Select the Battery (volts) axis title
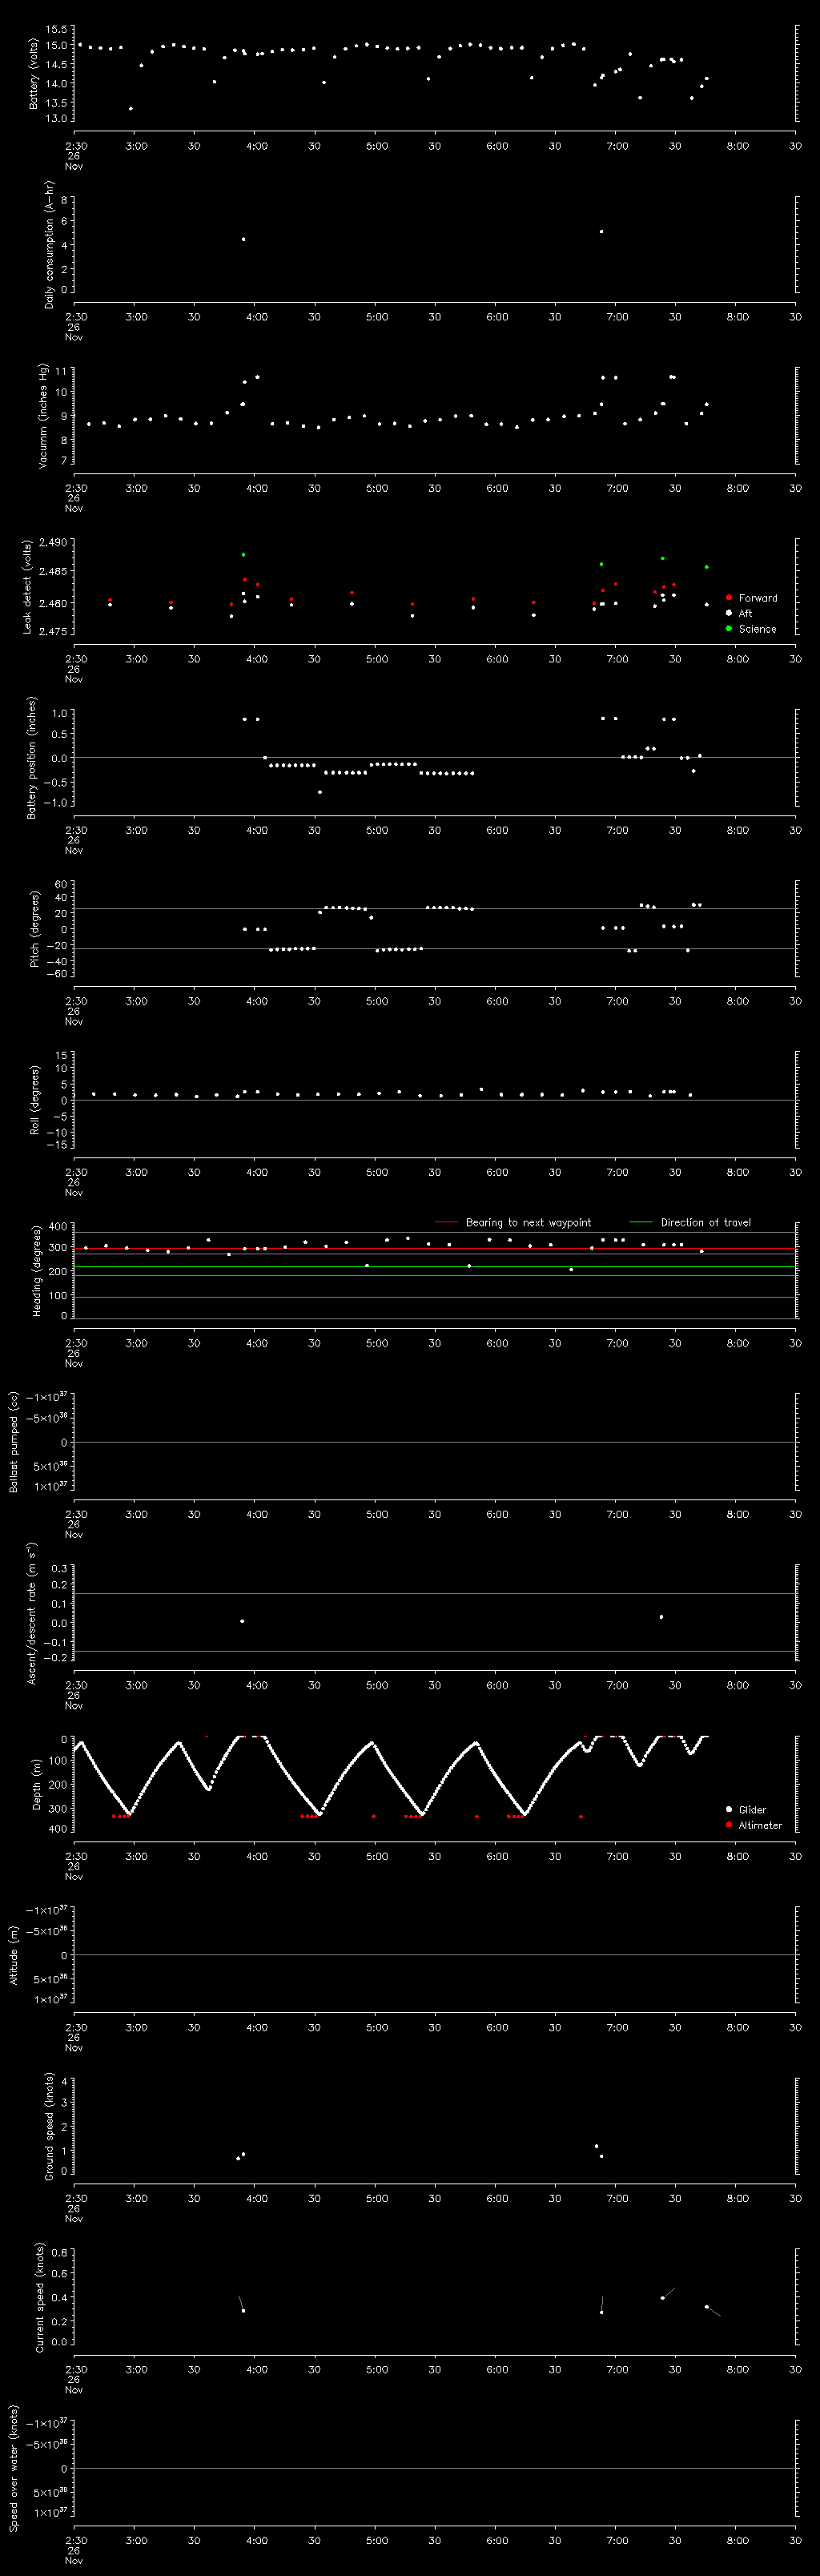Screen dimensions: 820x2576 pos(33,75)
